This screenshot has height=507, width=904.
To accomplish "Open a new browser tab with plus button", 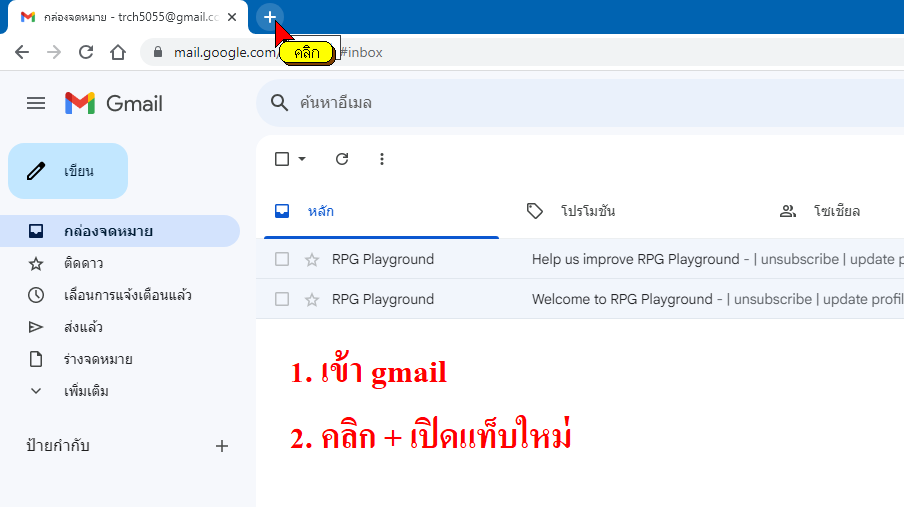I will (269, 17).
